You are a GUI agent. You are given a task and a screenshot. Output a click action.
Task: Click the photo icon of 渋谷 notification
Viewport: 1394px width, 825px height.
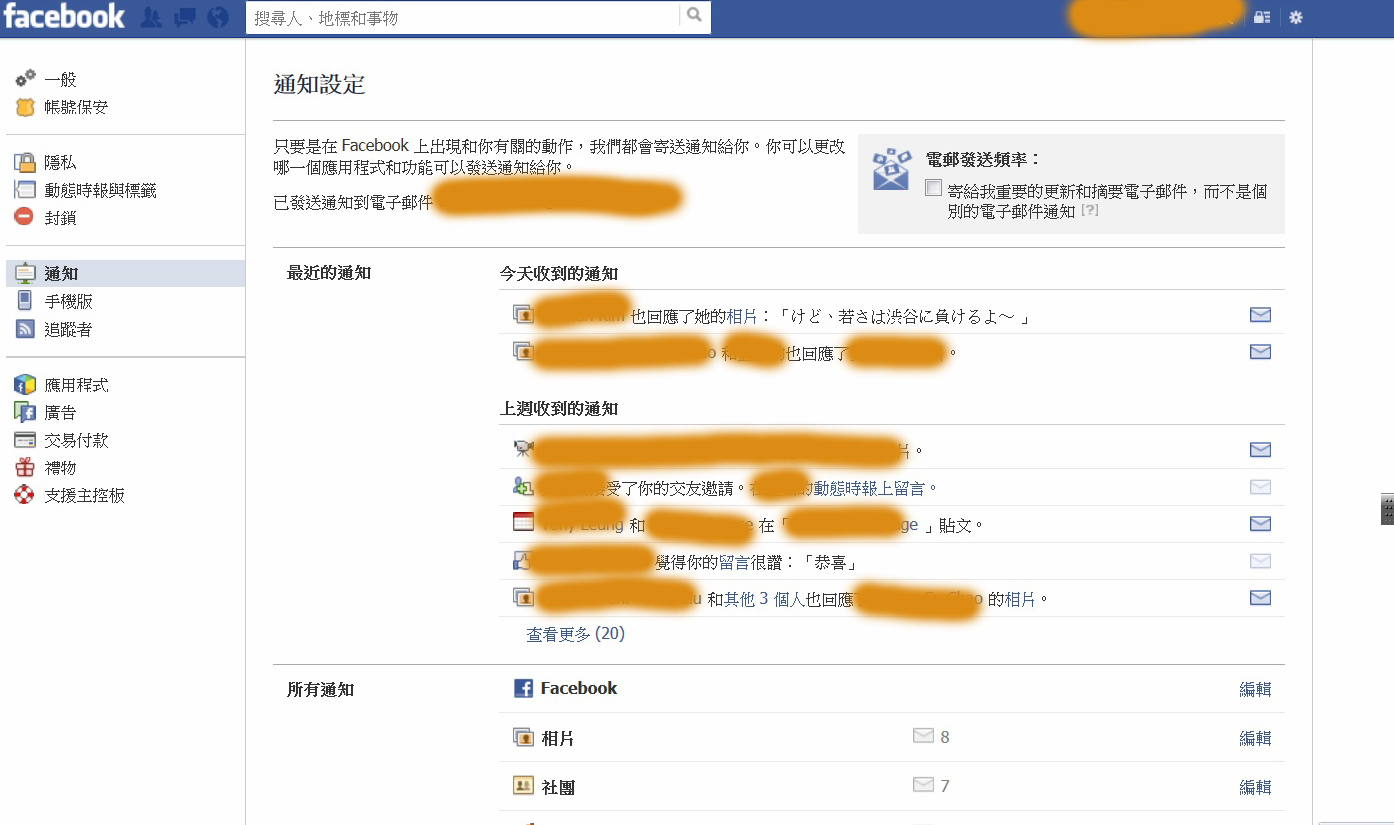tap(523, 315)
